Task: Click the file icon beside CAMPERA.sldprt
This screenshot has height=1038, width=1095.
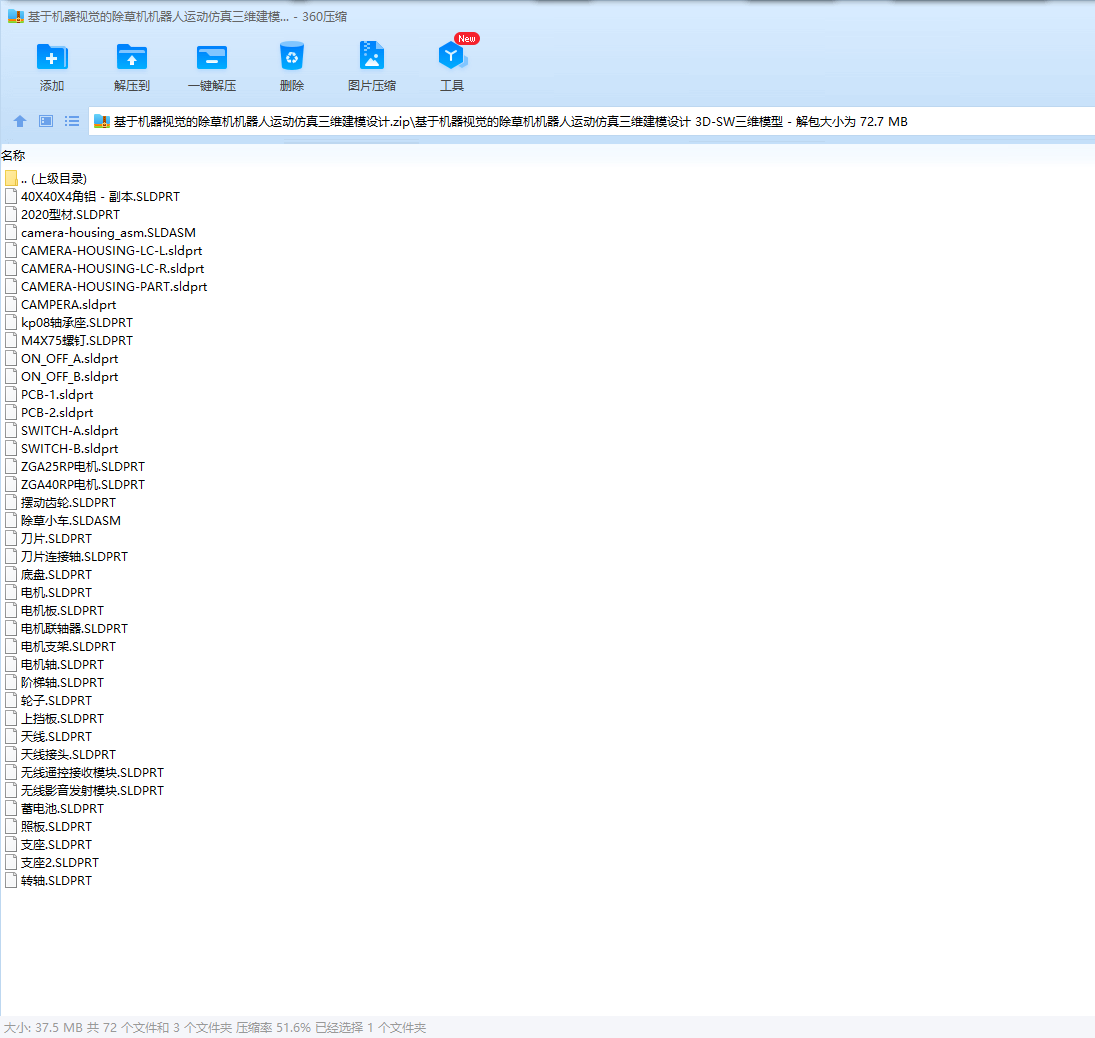Action: [10, 305]
